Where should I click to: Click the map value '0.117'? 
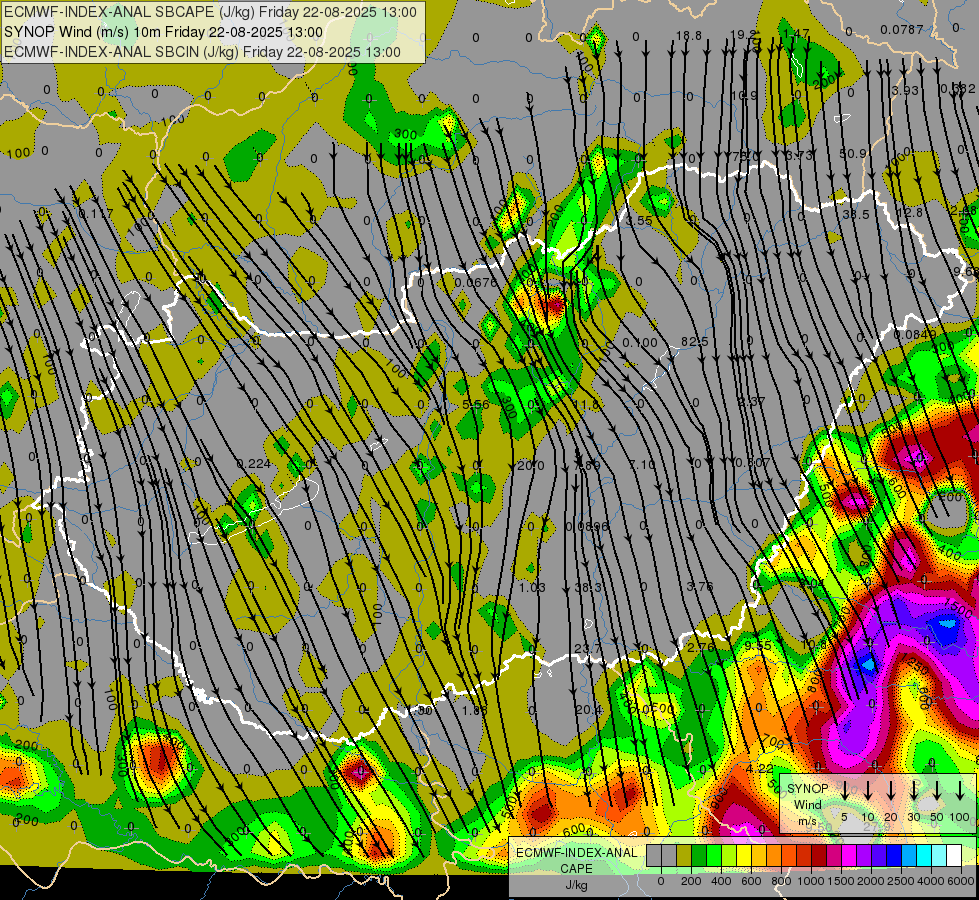point(97,214)
